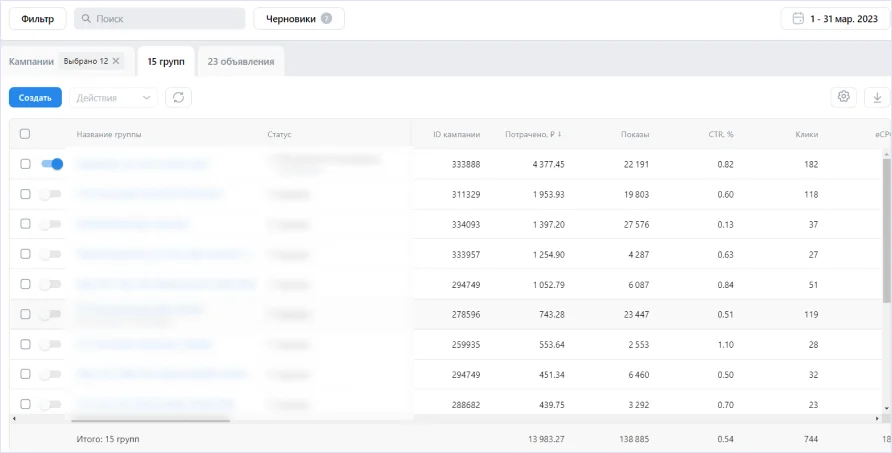The image size is (892, 453).
Task: Click Итого: 15 групп summary text
Action: (108, 439)
